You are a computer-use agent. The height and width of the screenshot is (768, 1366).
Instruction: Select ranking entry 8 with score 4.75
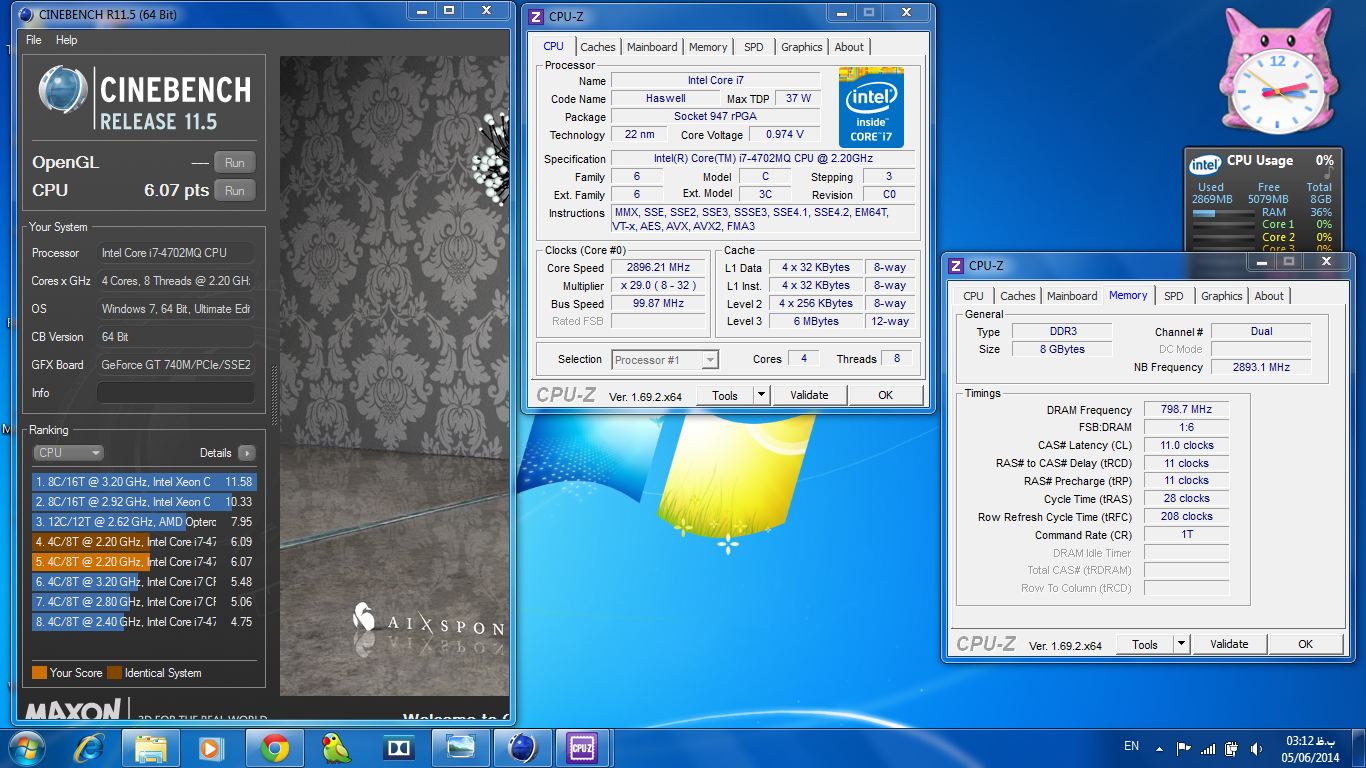coord(144,622)
